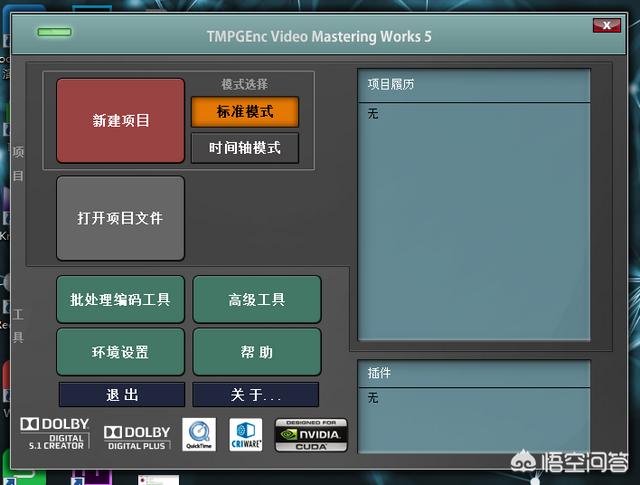640x485 pixels.
Task: Switch to 时间轴模式 mode
Action: click(x=245, y=148)
